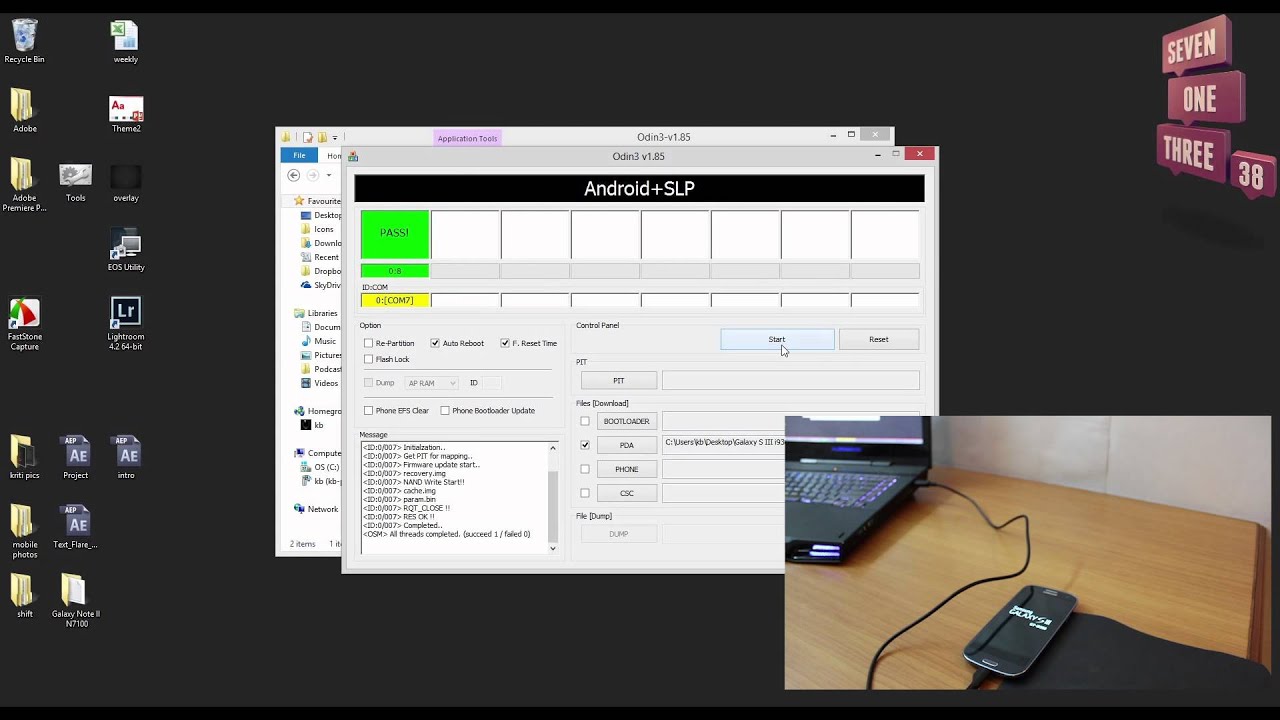Click the CSC file button
Image resolution: width=1280 pixels, height=720 pixels.
(x=626, y=493)
